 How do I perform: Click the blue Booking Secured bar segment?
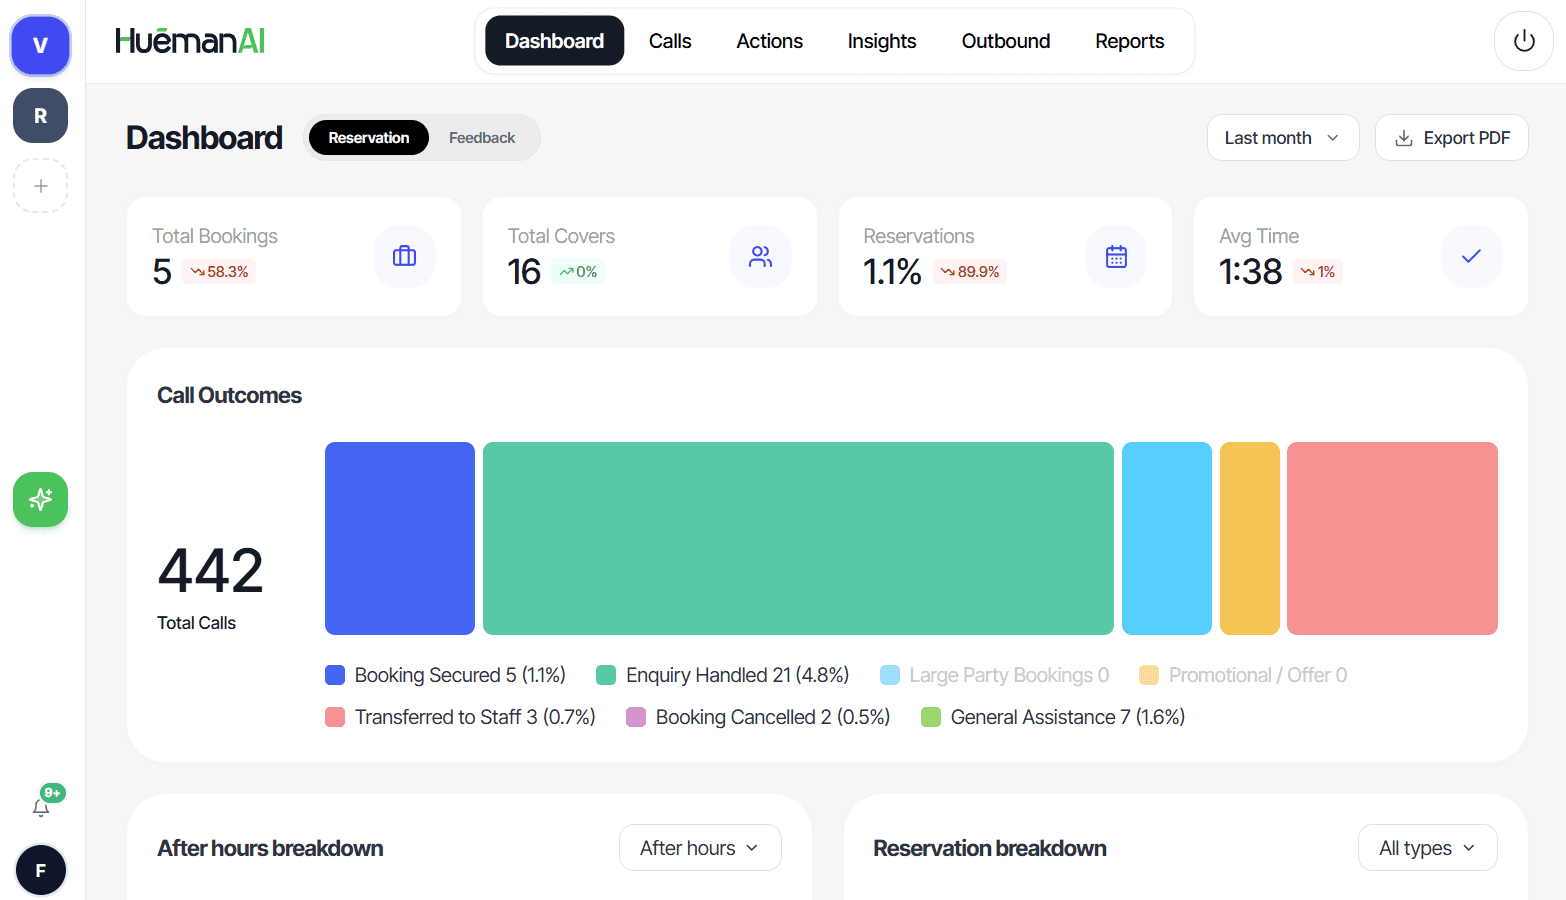(400, 538)
